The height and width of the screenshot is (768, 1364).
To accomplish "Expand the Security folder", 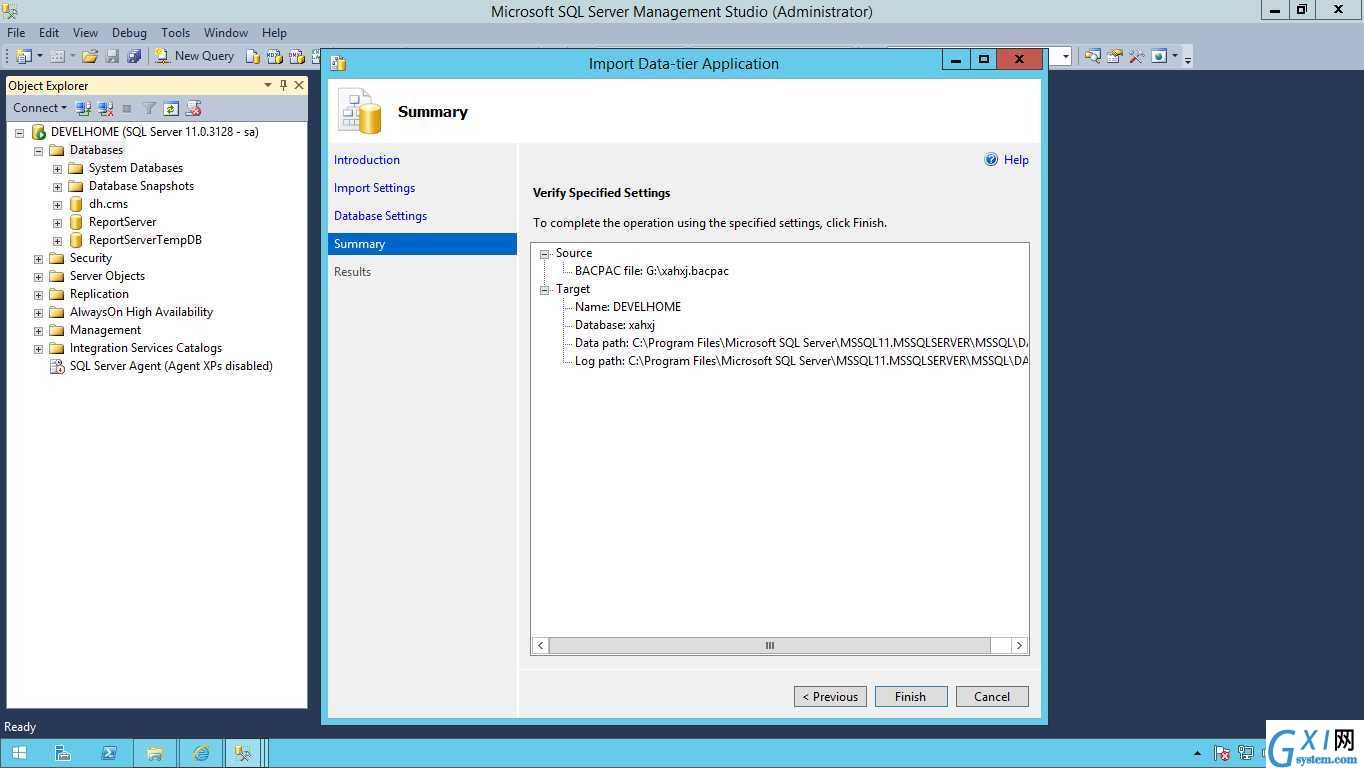I will [x=38, y=258].
